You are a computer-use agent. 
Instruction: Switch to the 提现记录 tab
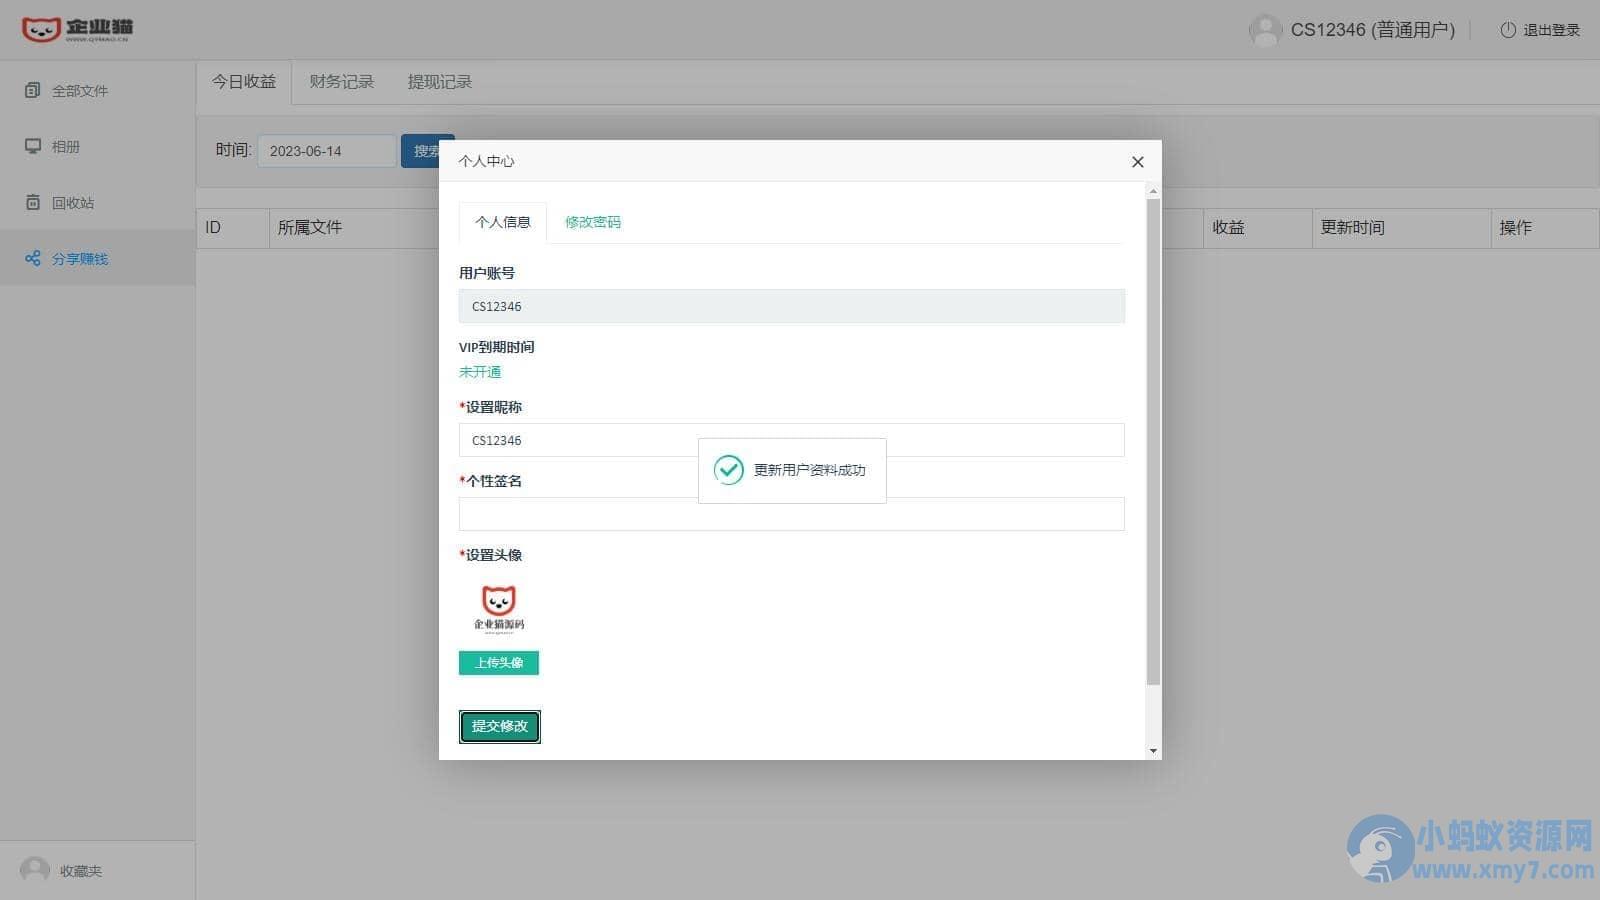pos(439,82)
